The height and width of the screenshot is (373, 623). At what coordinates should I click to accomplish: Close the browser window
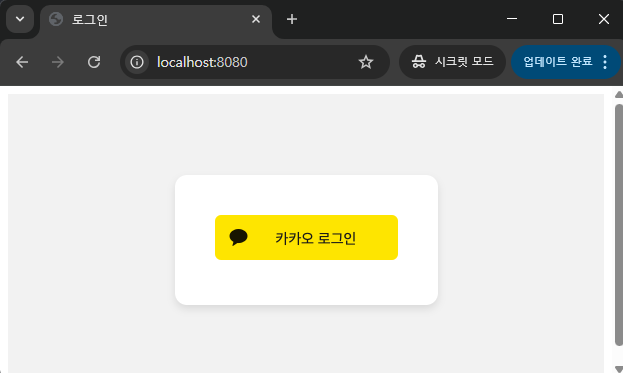tap(604, 19)
